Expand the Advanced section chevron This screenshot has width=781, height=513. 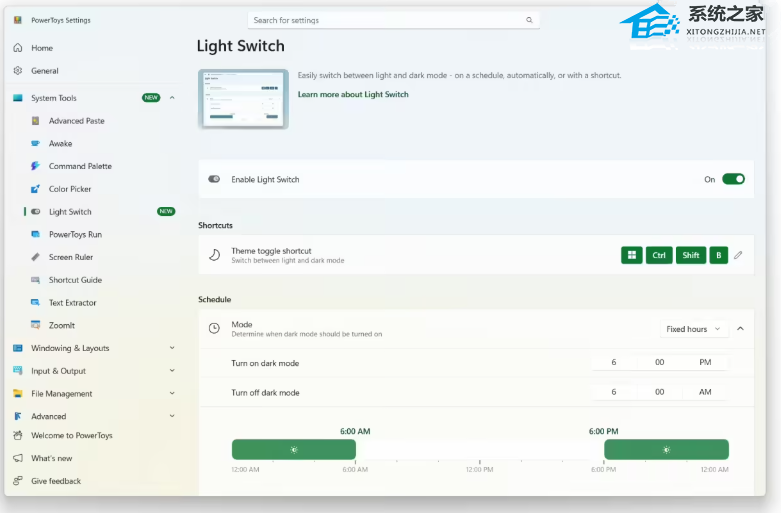click(172, 416)
